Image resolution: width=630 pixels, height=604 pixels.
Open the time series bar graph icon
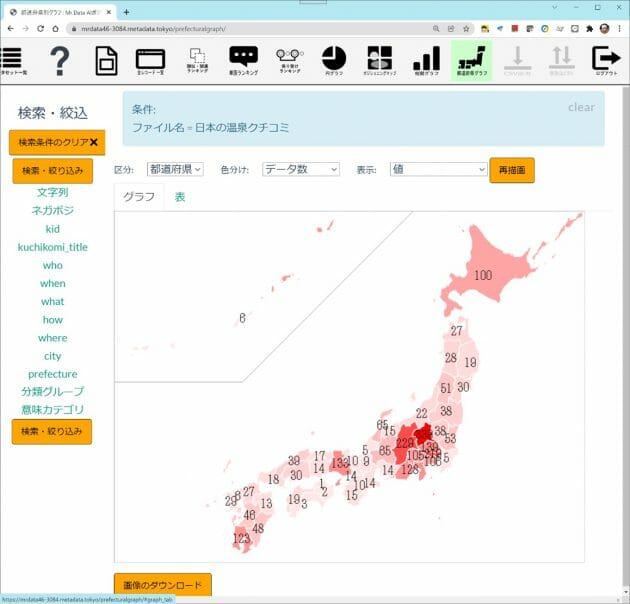tap(426, 61)
